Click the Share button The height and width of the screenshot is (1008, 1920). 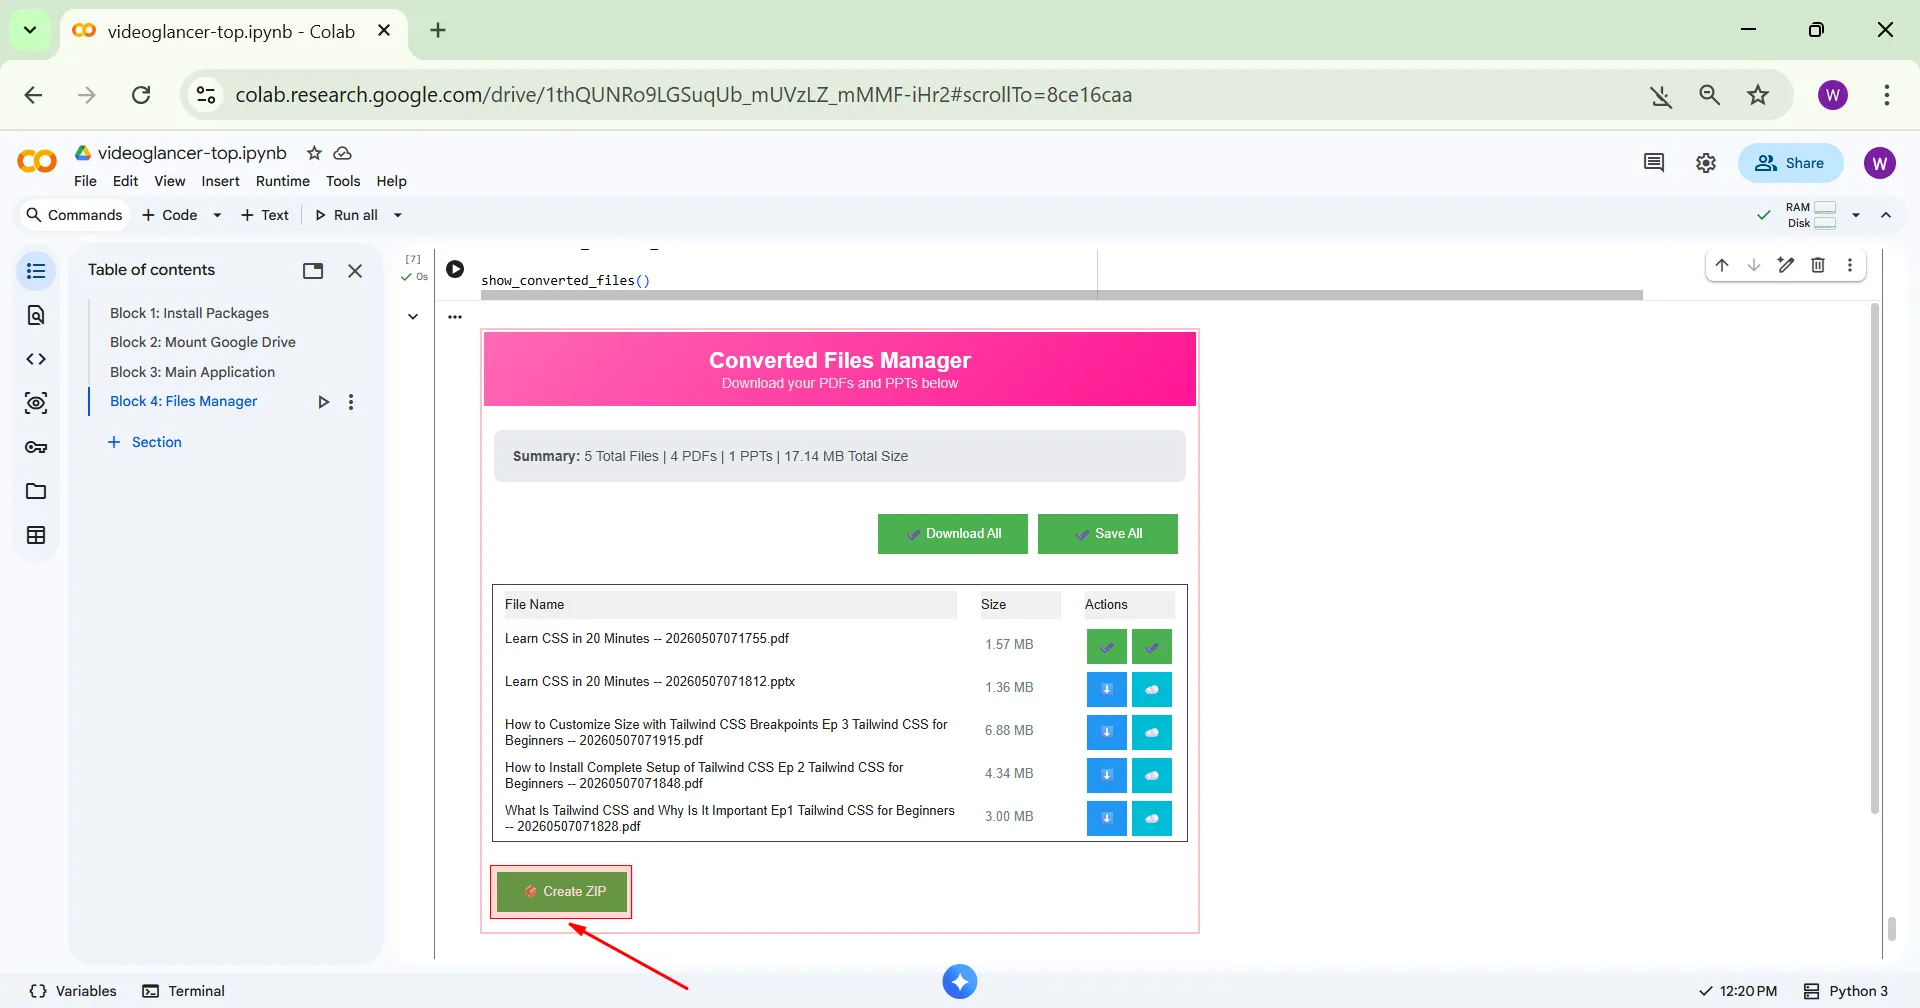pos(1790,163)
